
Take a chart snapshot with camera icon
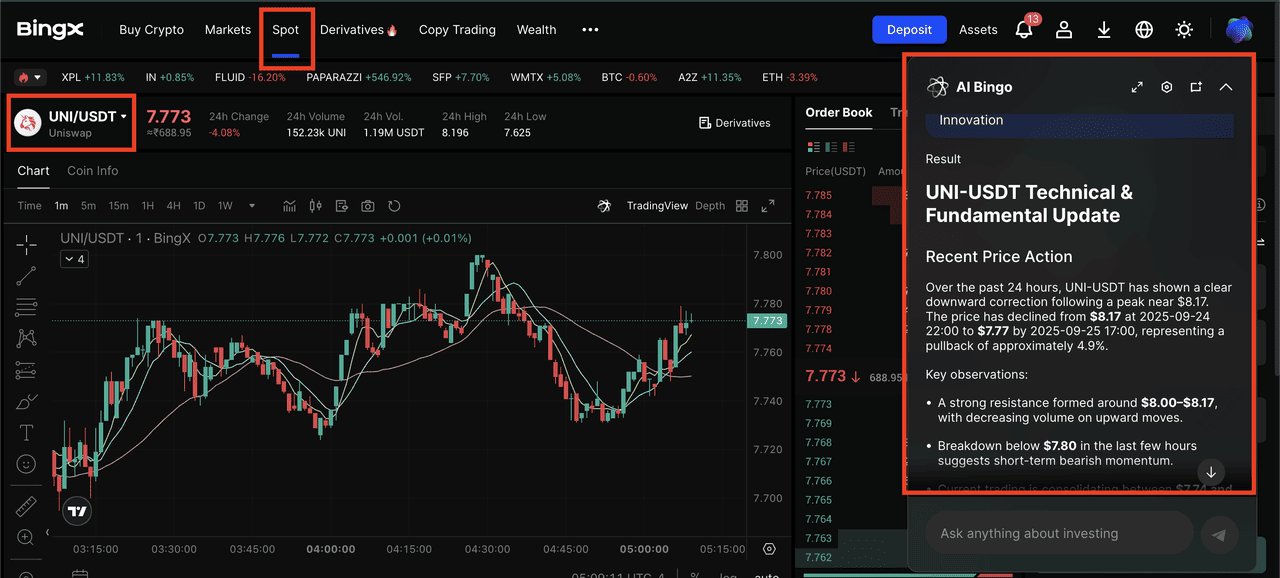(368, 206)
